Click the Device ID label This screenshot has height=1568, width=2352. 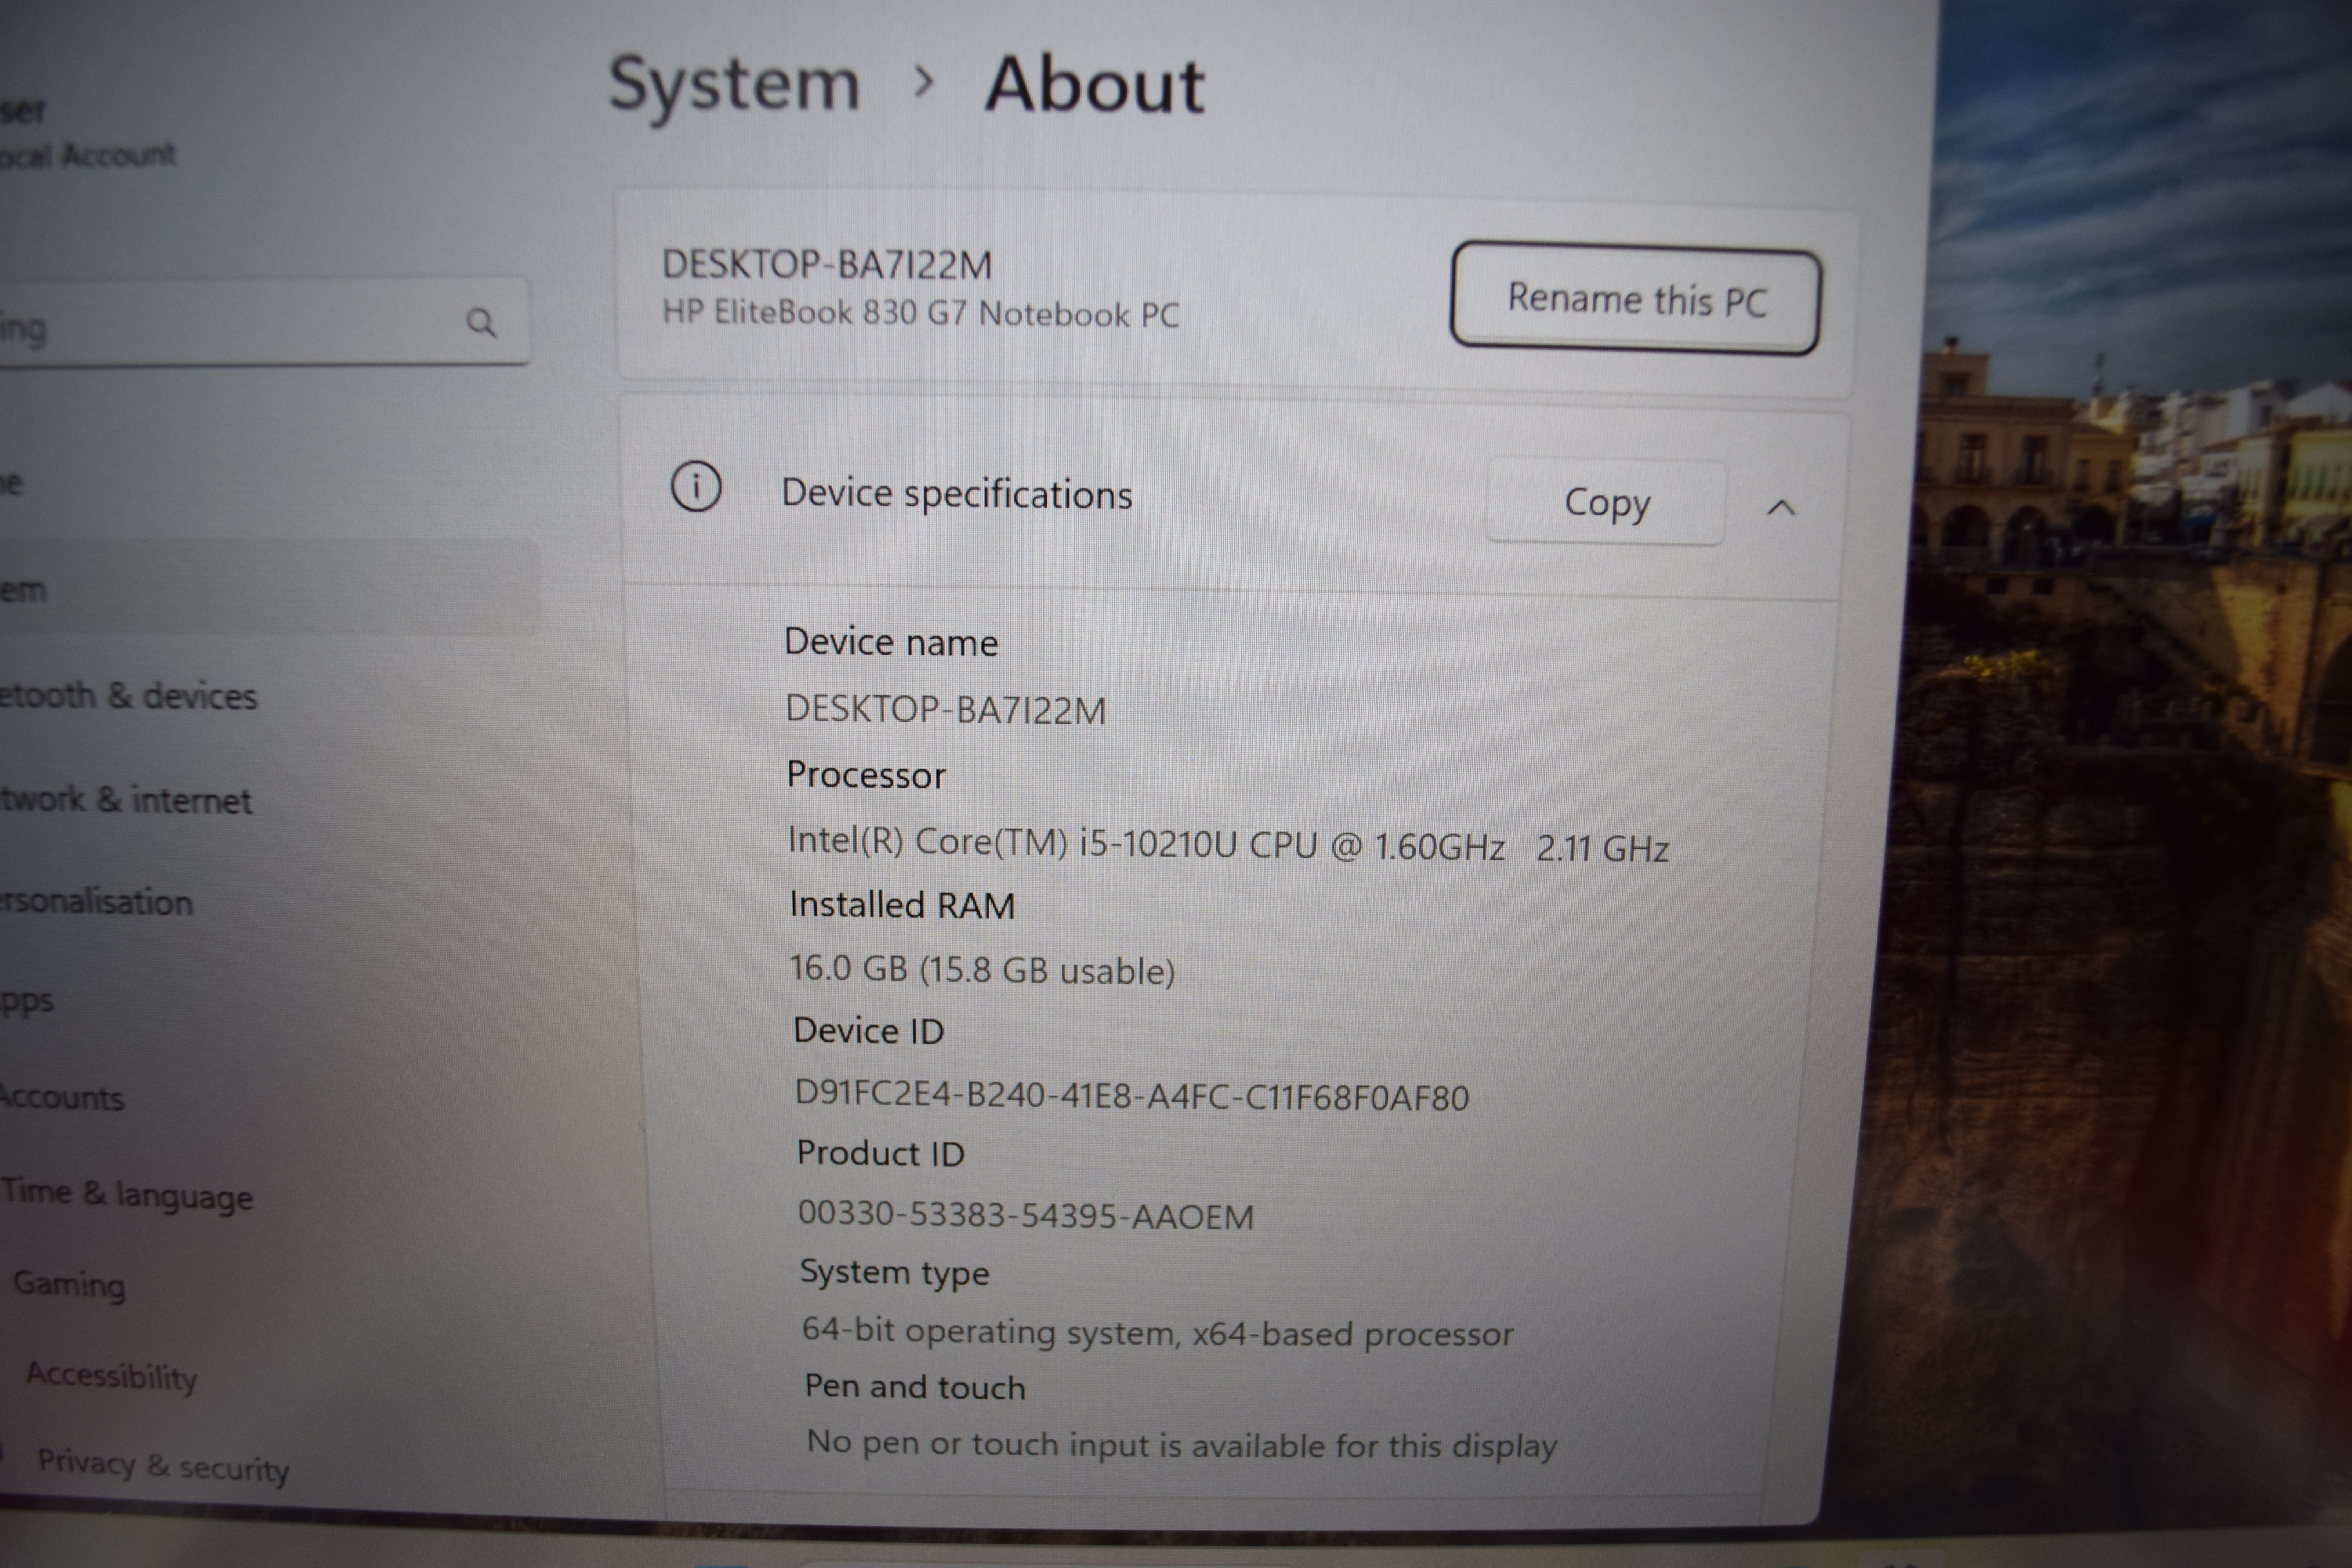coord(868,1030)
